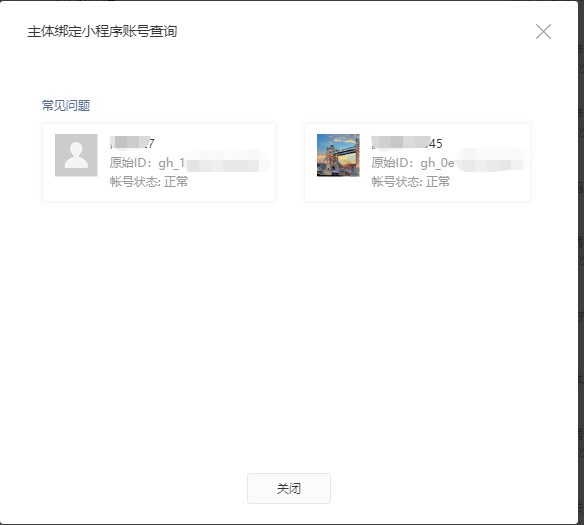The width and height of the screenshot is (584, 525).
Task: Open the Tower Bridge avatar thumbnail
Action: 338,155
